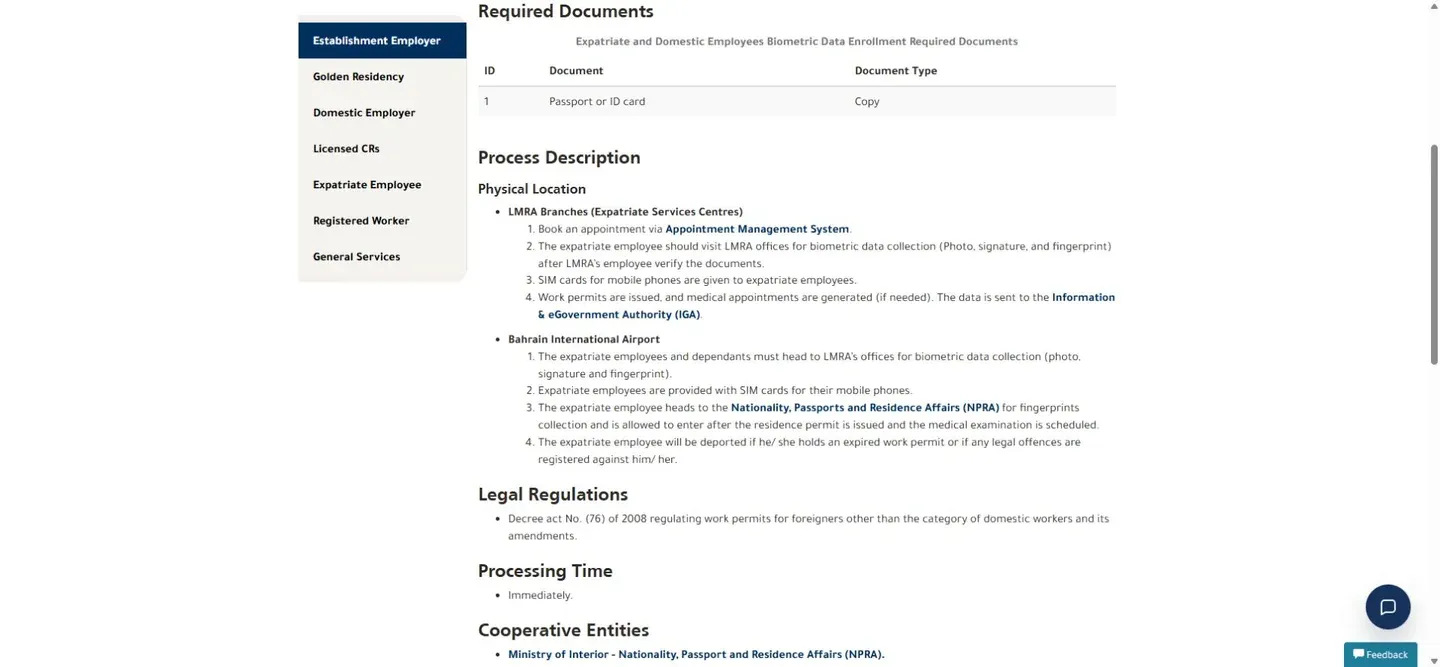Viewport: 1440px width, 667px height.
Task: Click the Immediately bullet text
Action: click(540, 596)
